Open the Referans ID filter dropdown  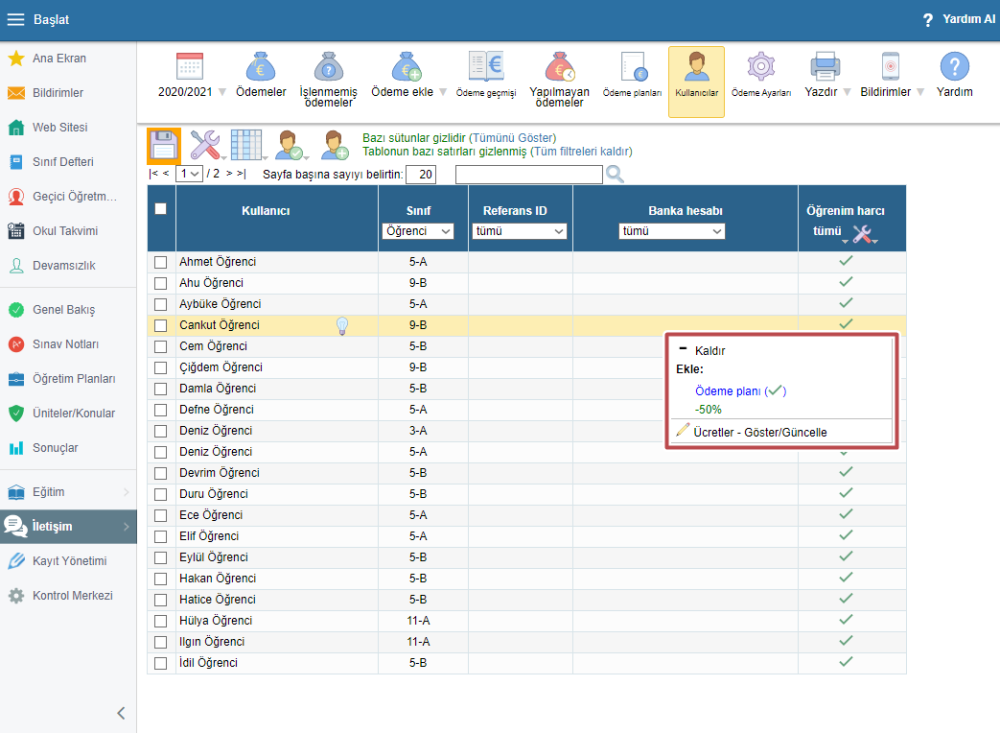coord(519,231)
